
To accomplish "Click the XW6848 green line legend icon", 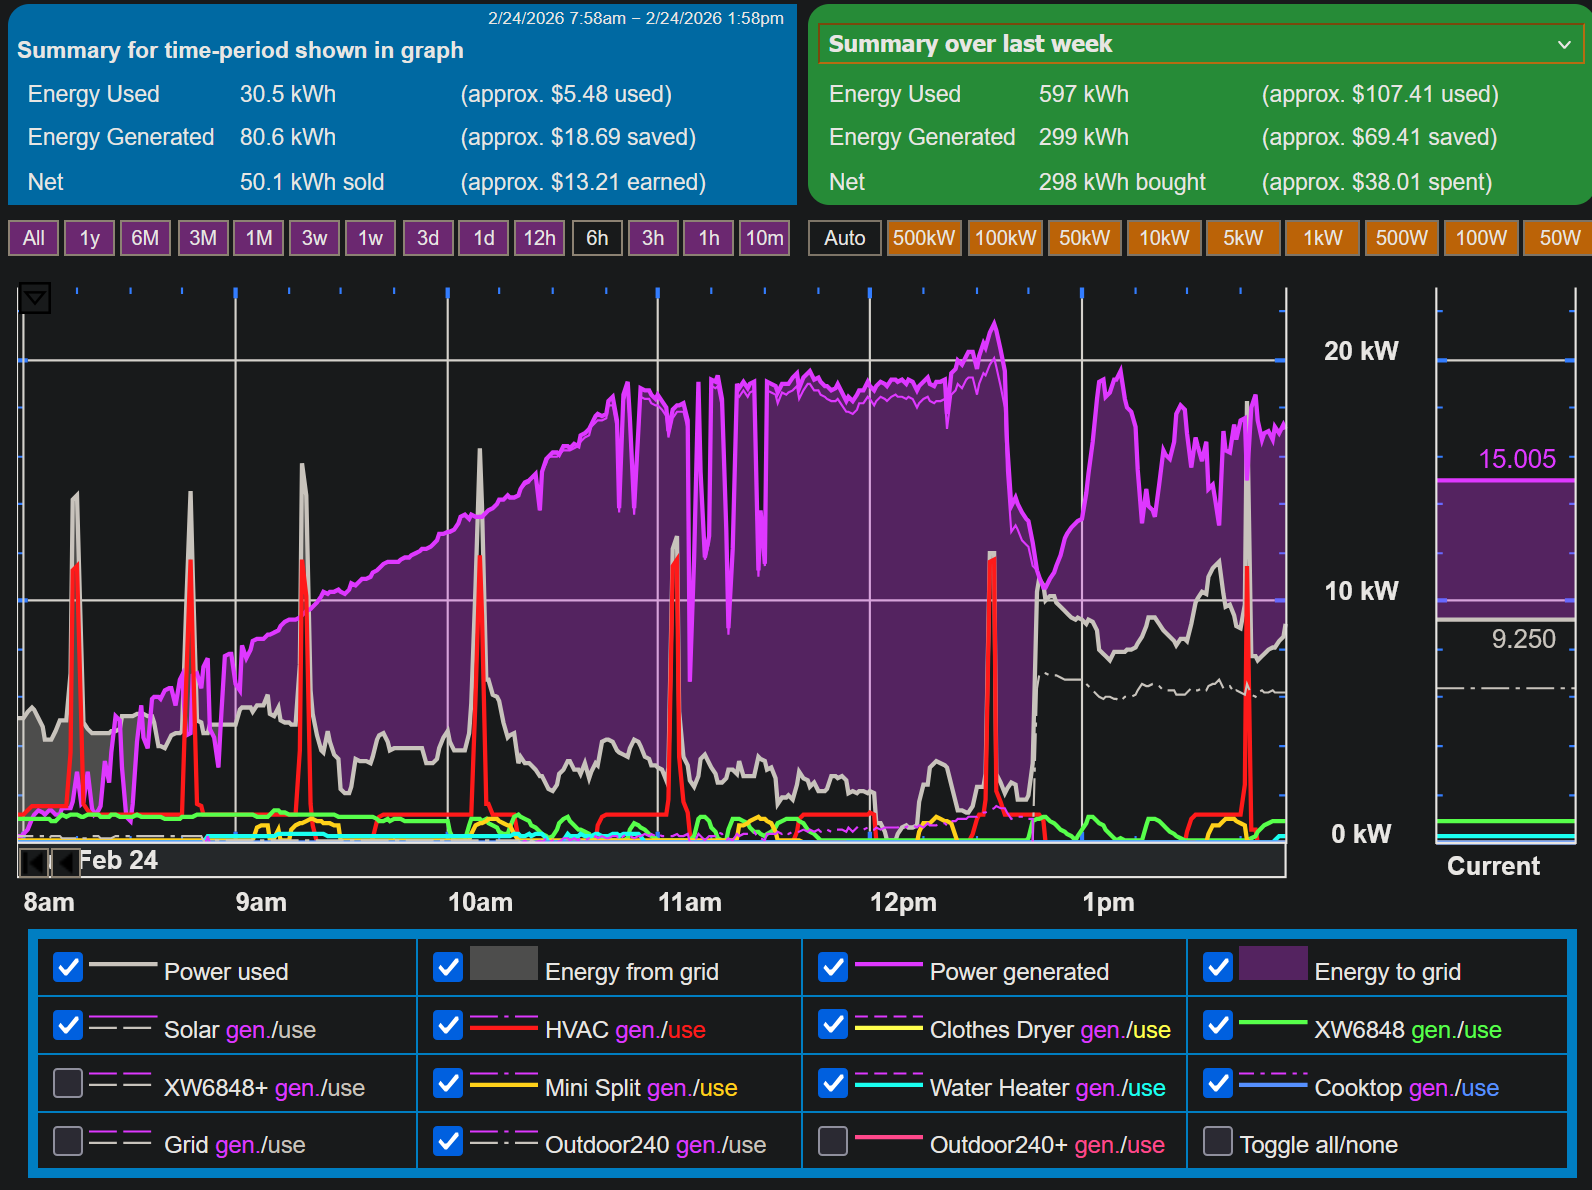I will tap(1272, 1023).
